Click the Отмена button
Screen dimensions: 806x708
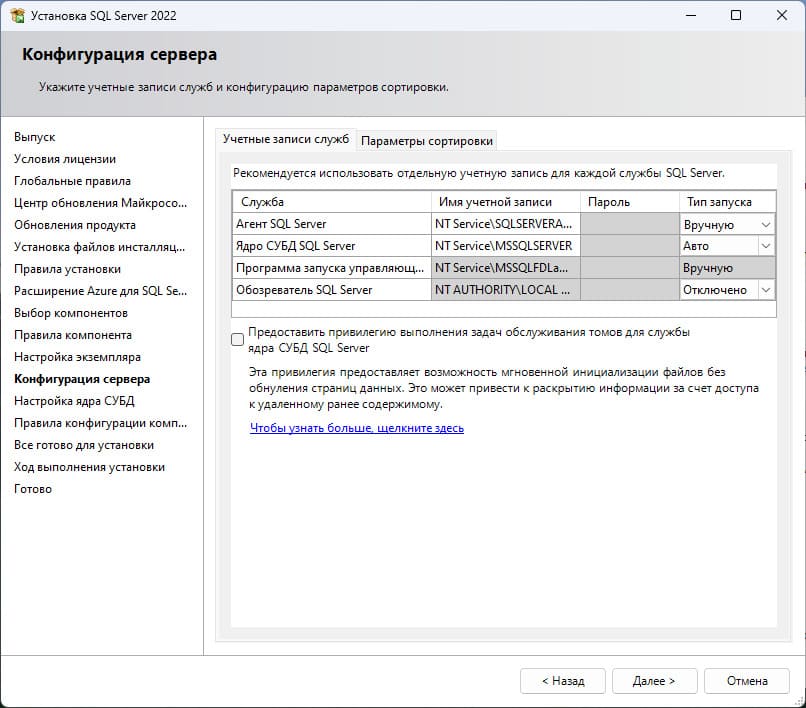pyautogui.click(x=747, y=681)
